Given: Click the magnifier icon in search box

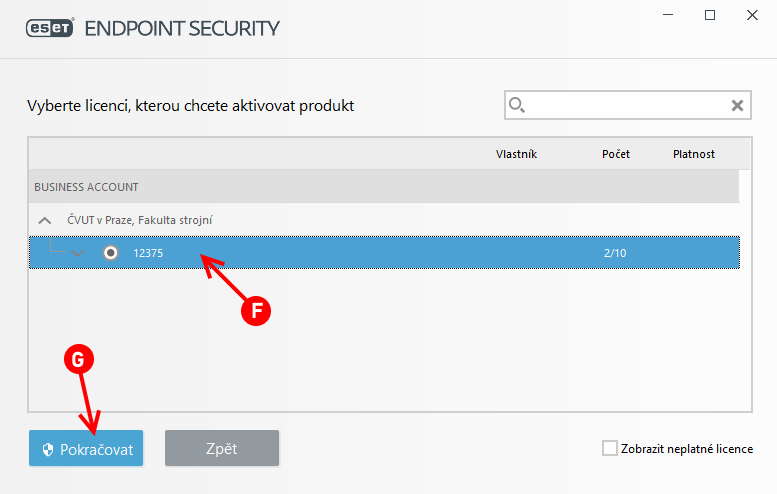Looking at the screenshot, I should coord(517,105).
